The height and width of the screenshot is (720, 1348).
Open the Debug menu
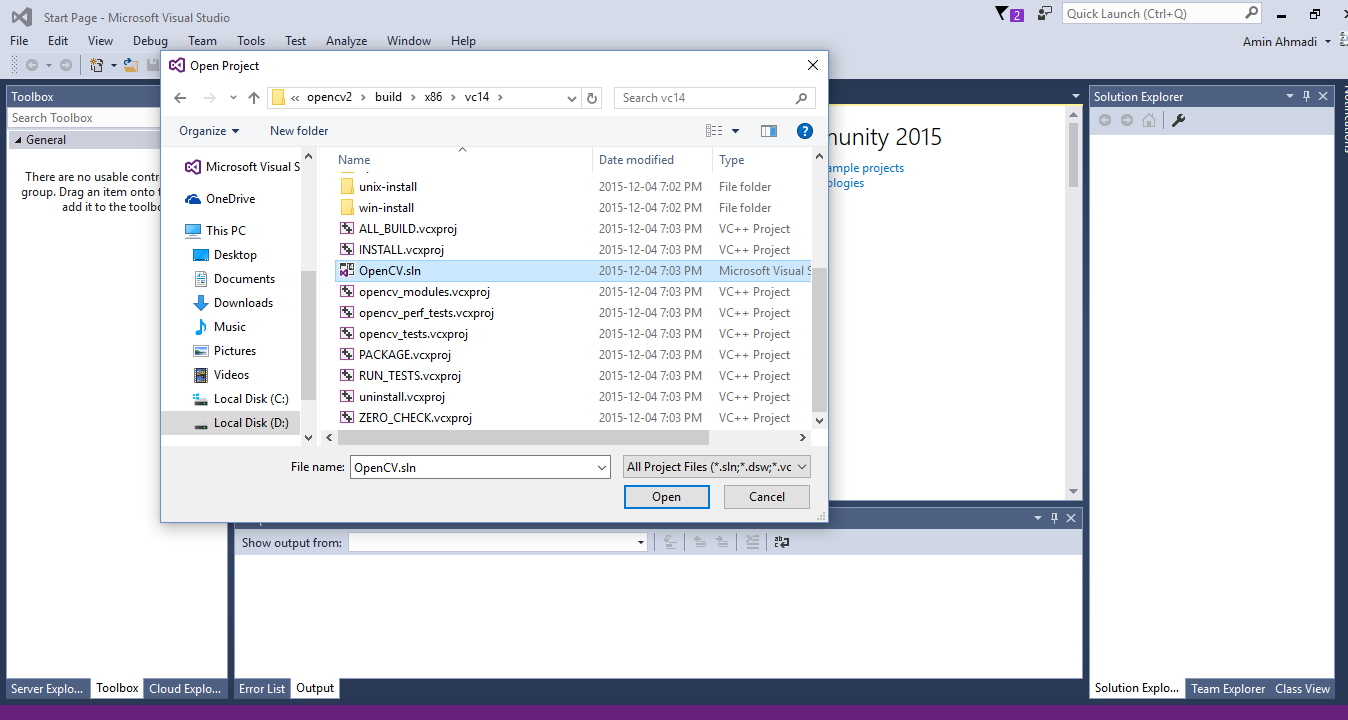pos(150,41)
